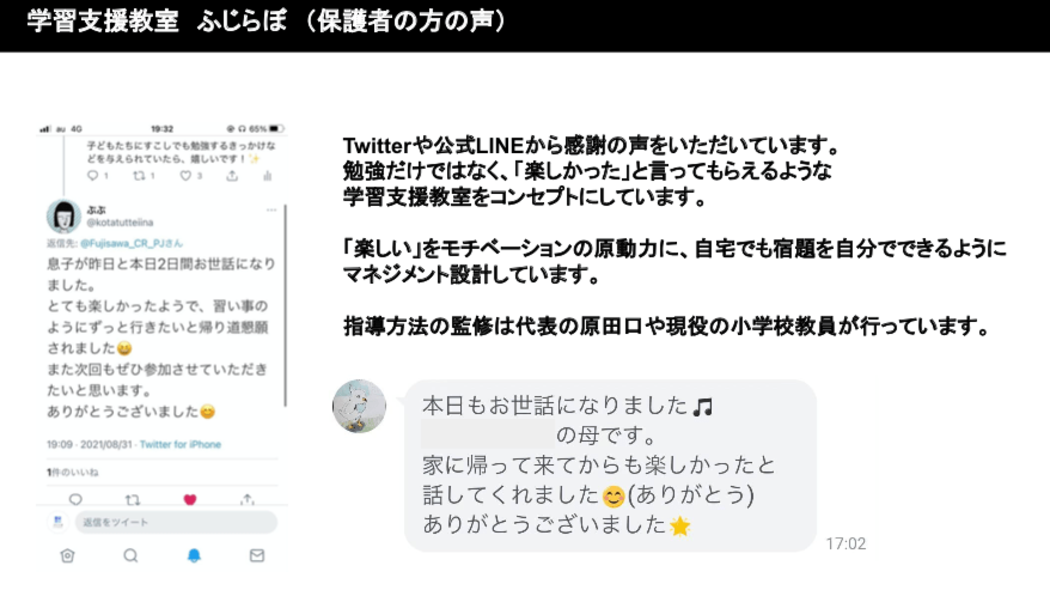The image size is (1050, 590).
Task: View analytics bars on upper tweet
Action: pos(267,175)
